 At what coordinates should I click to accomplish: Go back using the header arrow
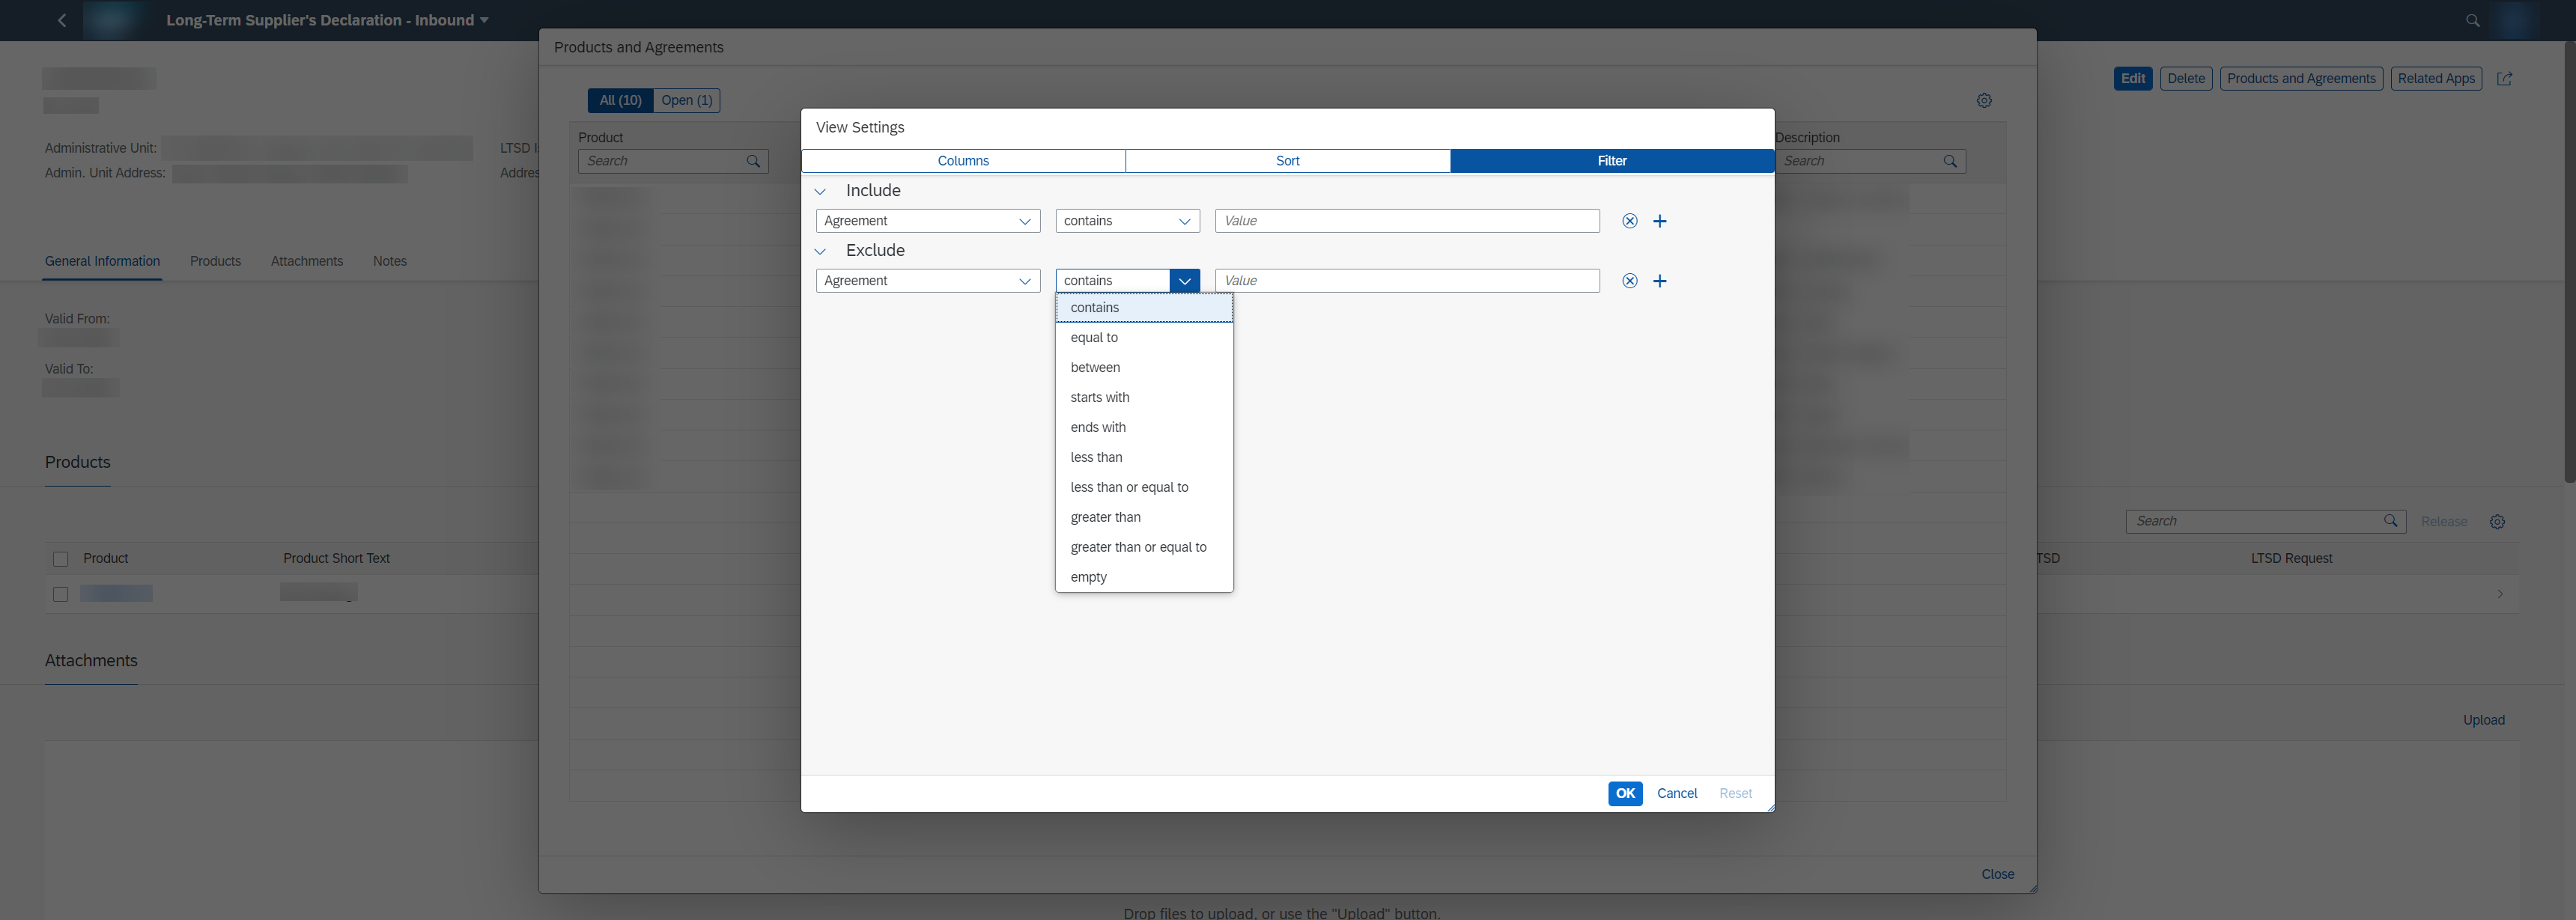(x=62, y=20)
